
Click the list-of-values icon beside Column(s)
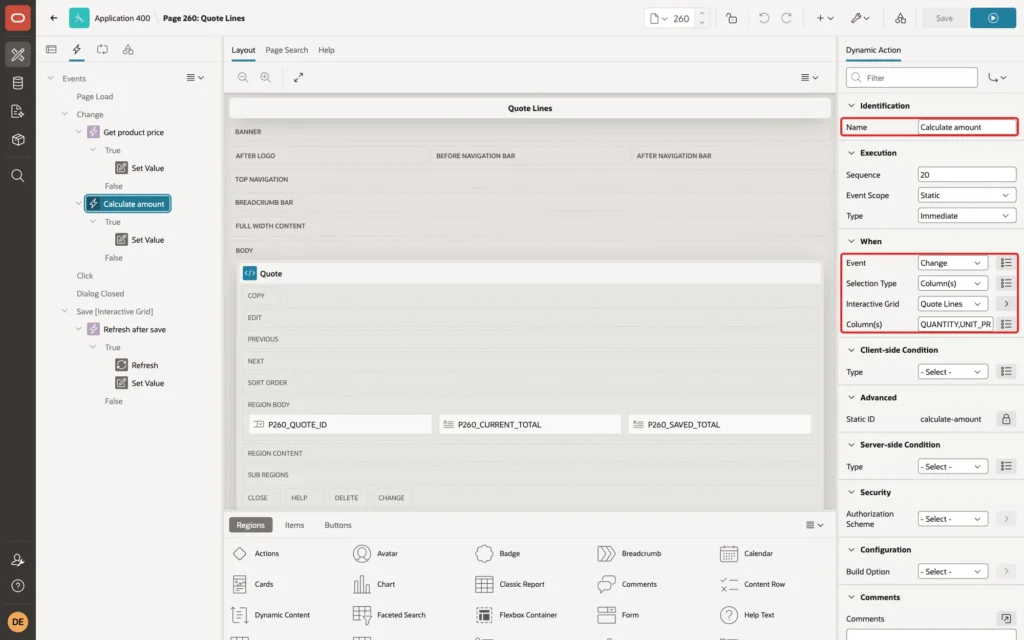click(1006, 324)
